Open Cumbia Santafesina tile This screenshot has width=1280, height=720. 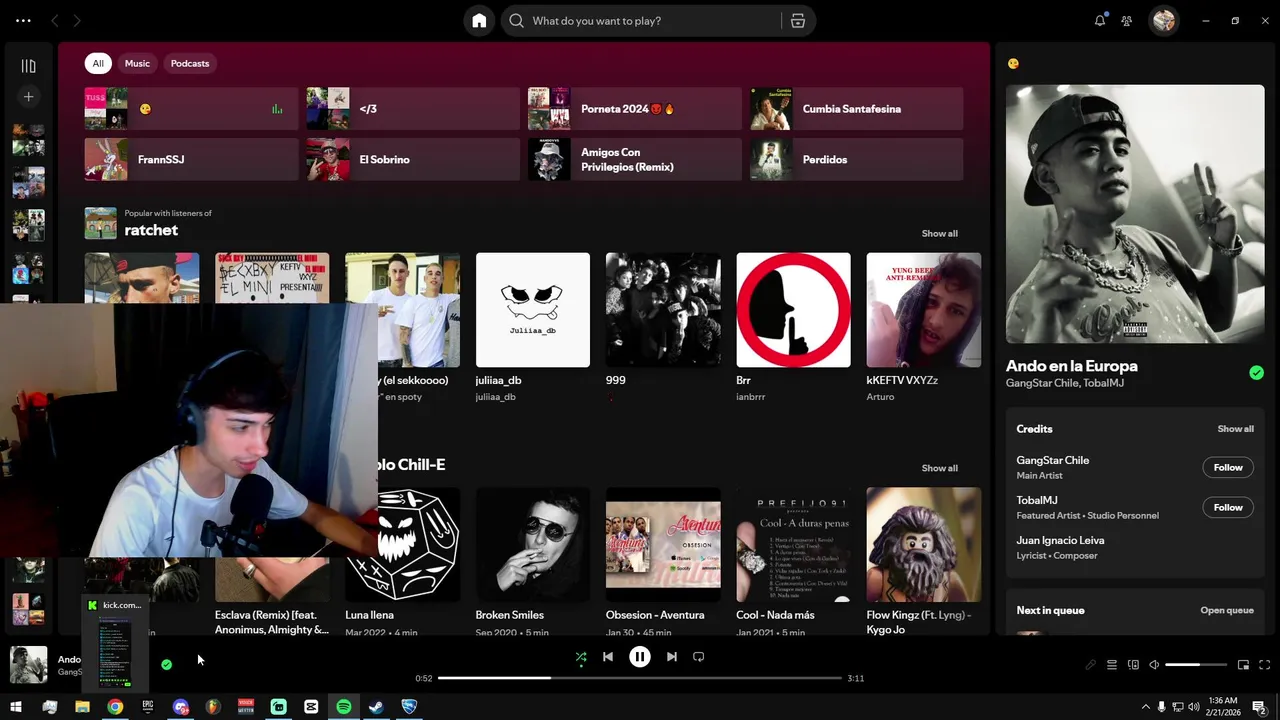coord(857,109)
